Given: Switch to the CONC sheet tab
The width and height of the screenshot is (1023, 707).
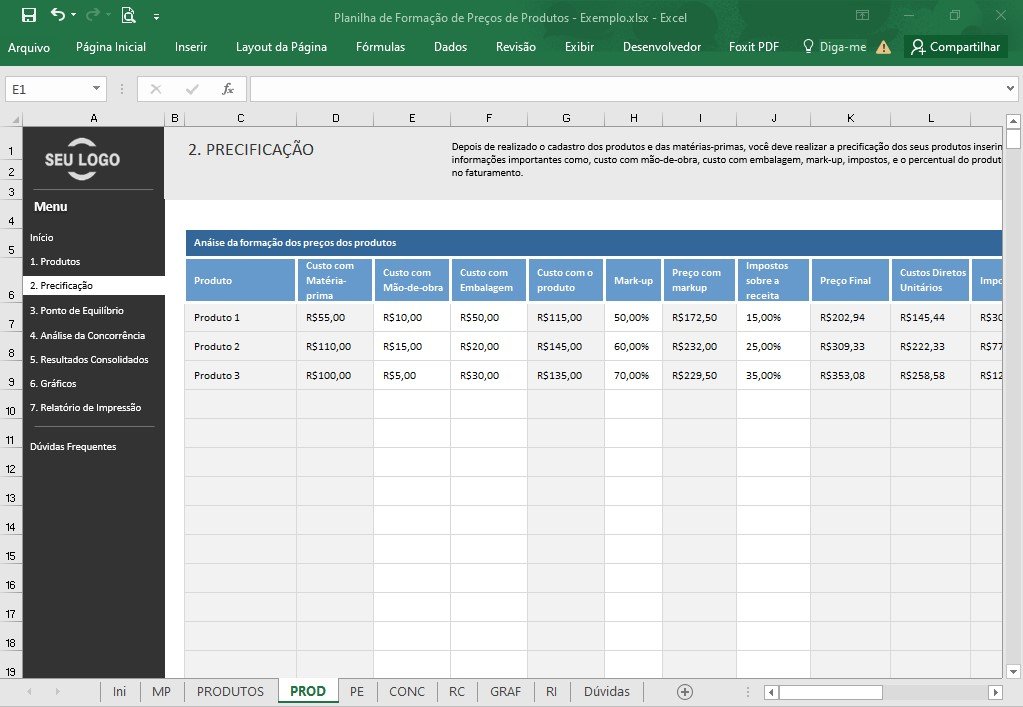Looking at the screenshot, I should pyautogui.click(x=407, y=691).
